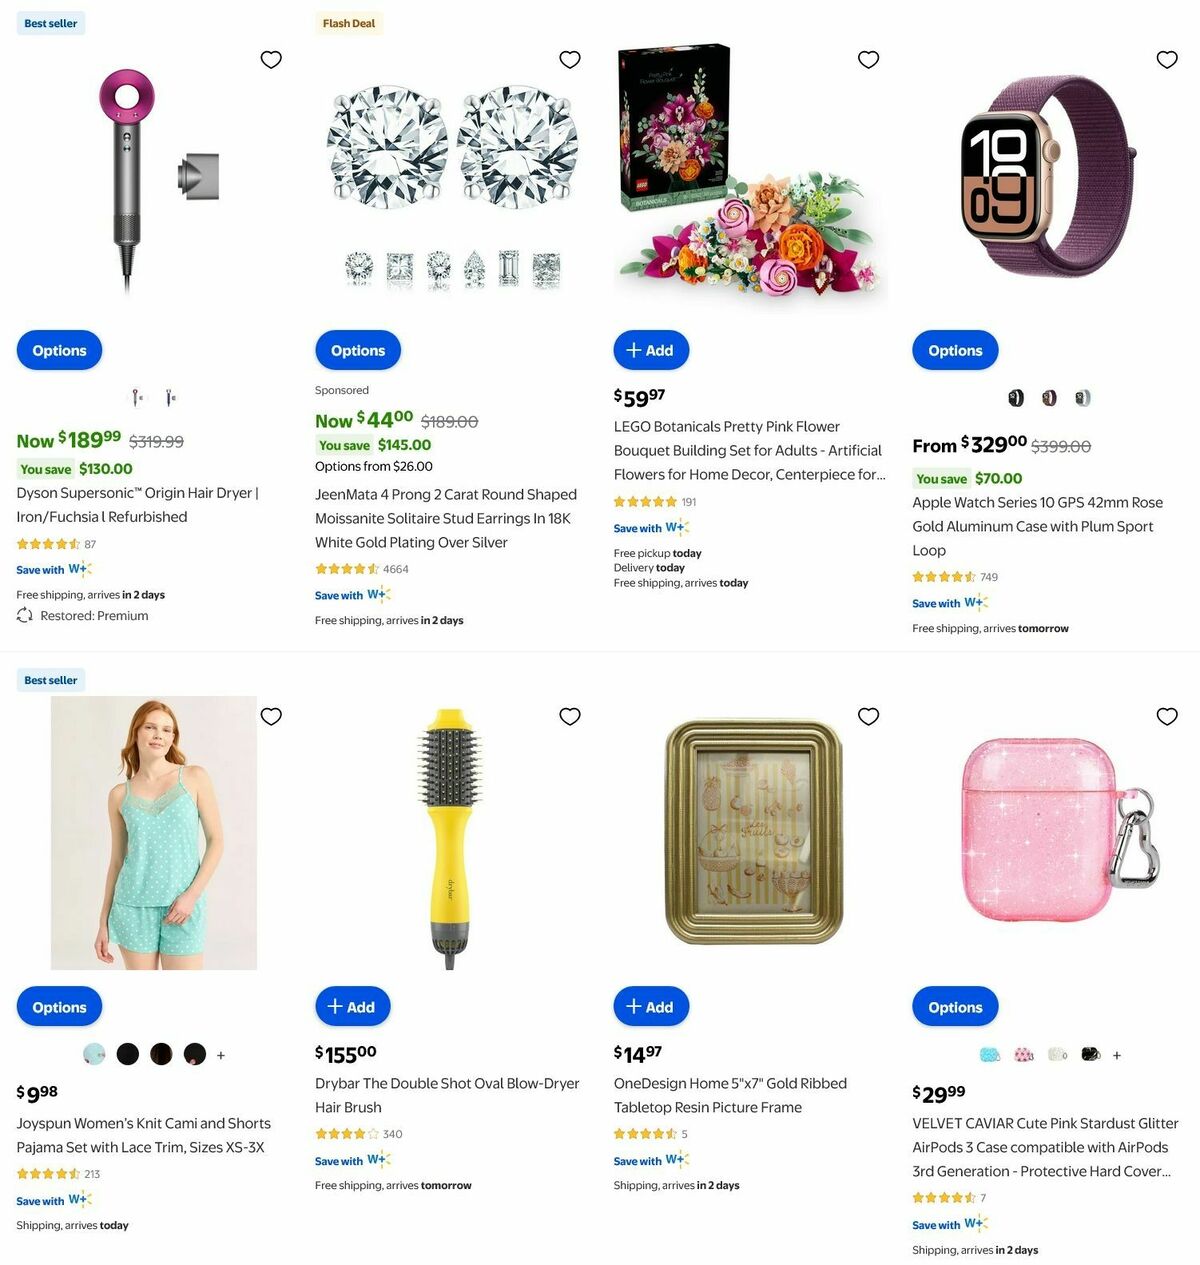Add LEGO Botanicals bouquet to favorites heart
Image resolution: width=1200 pixels, height=1265 pixels.
[x=868, y=60]
